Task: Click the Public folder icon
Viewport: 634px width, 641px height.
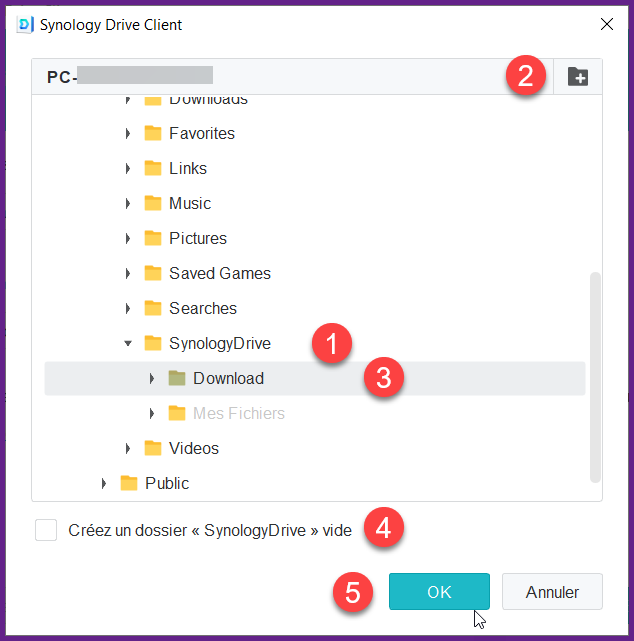Action: pos(129,483)
